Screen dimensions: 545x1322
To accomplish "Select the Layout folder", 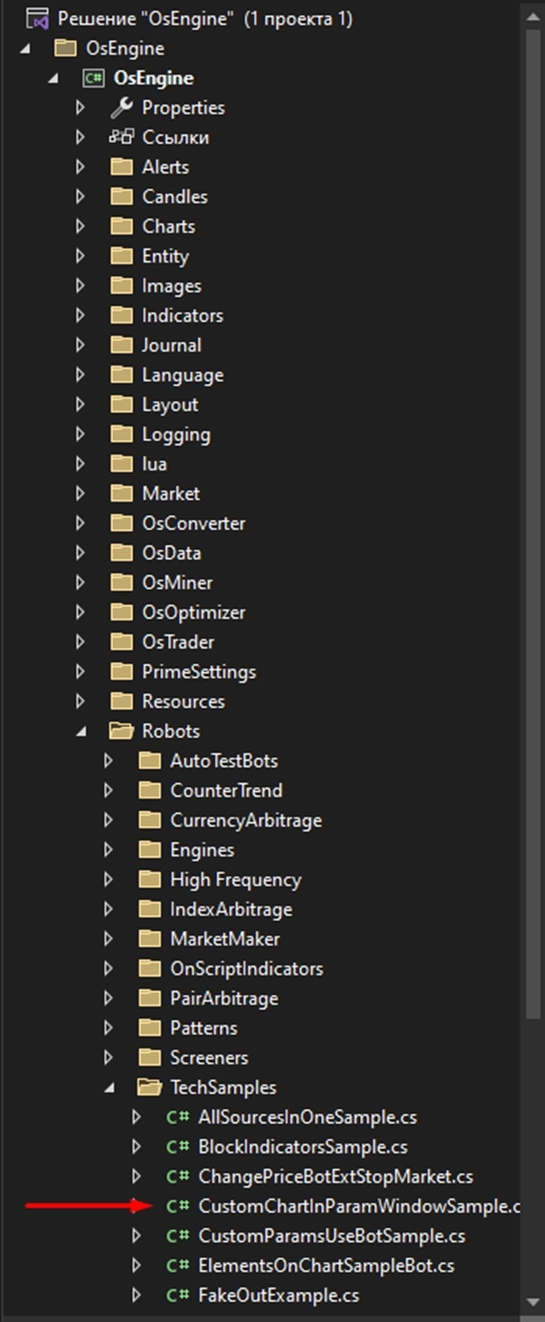I will click(170, 404).
